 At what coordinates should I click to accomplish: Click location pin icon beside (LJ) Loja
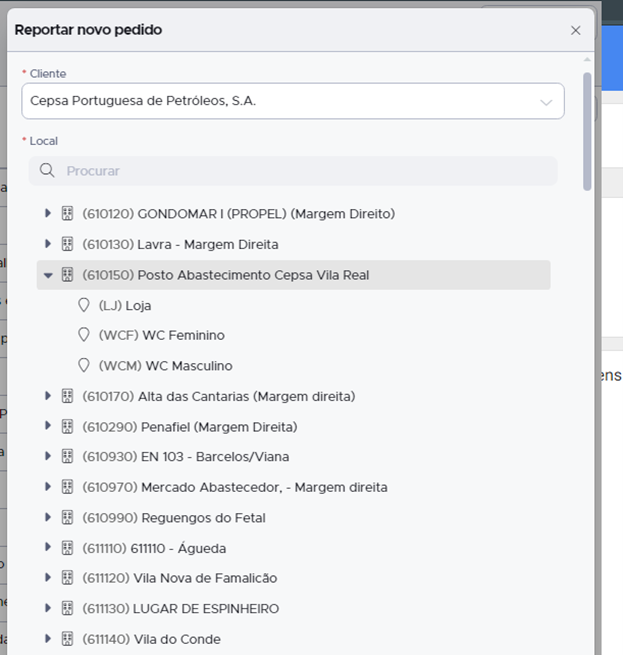point(84,305)
